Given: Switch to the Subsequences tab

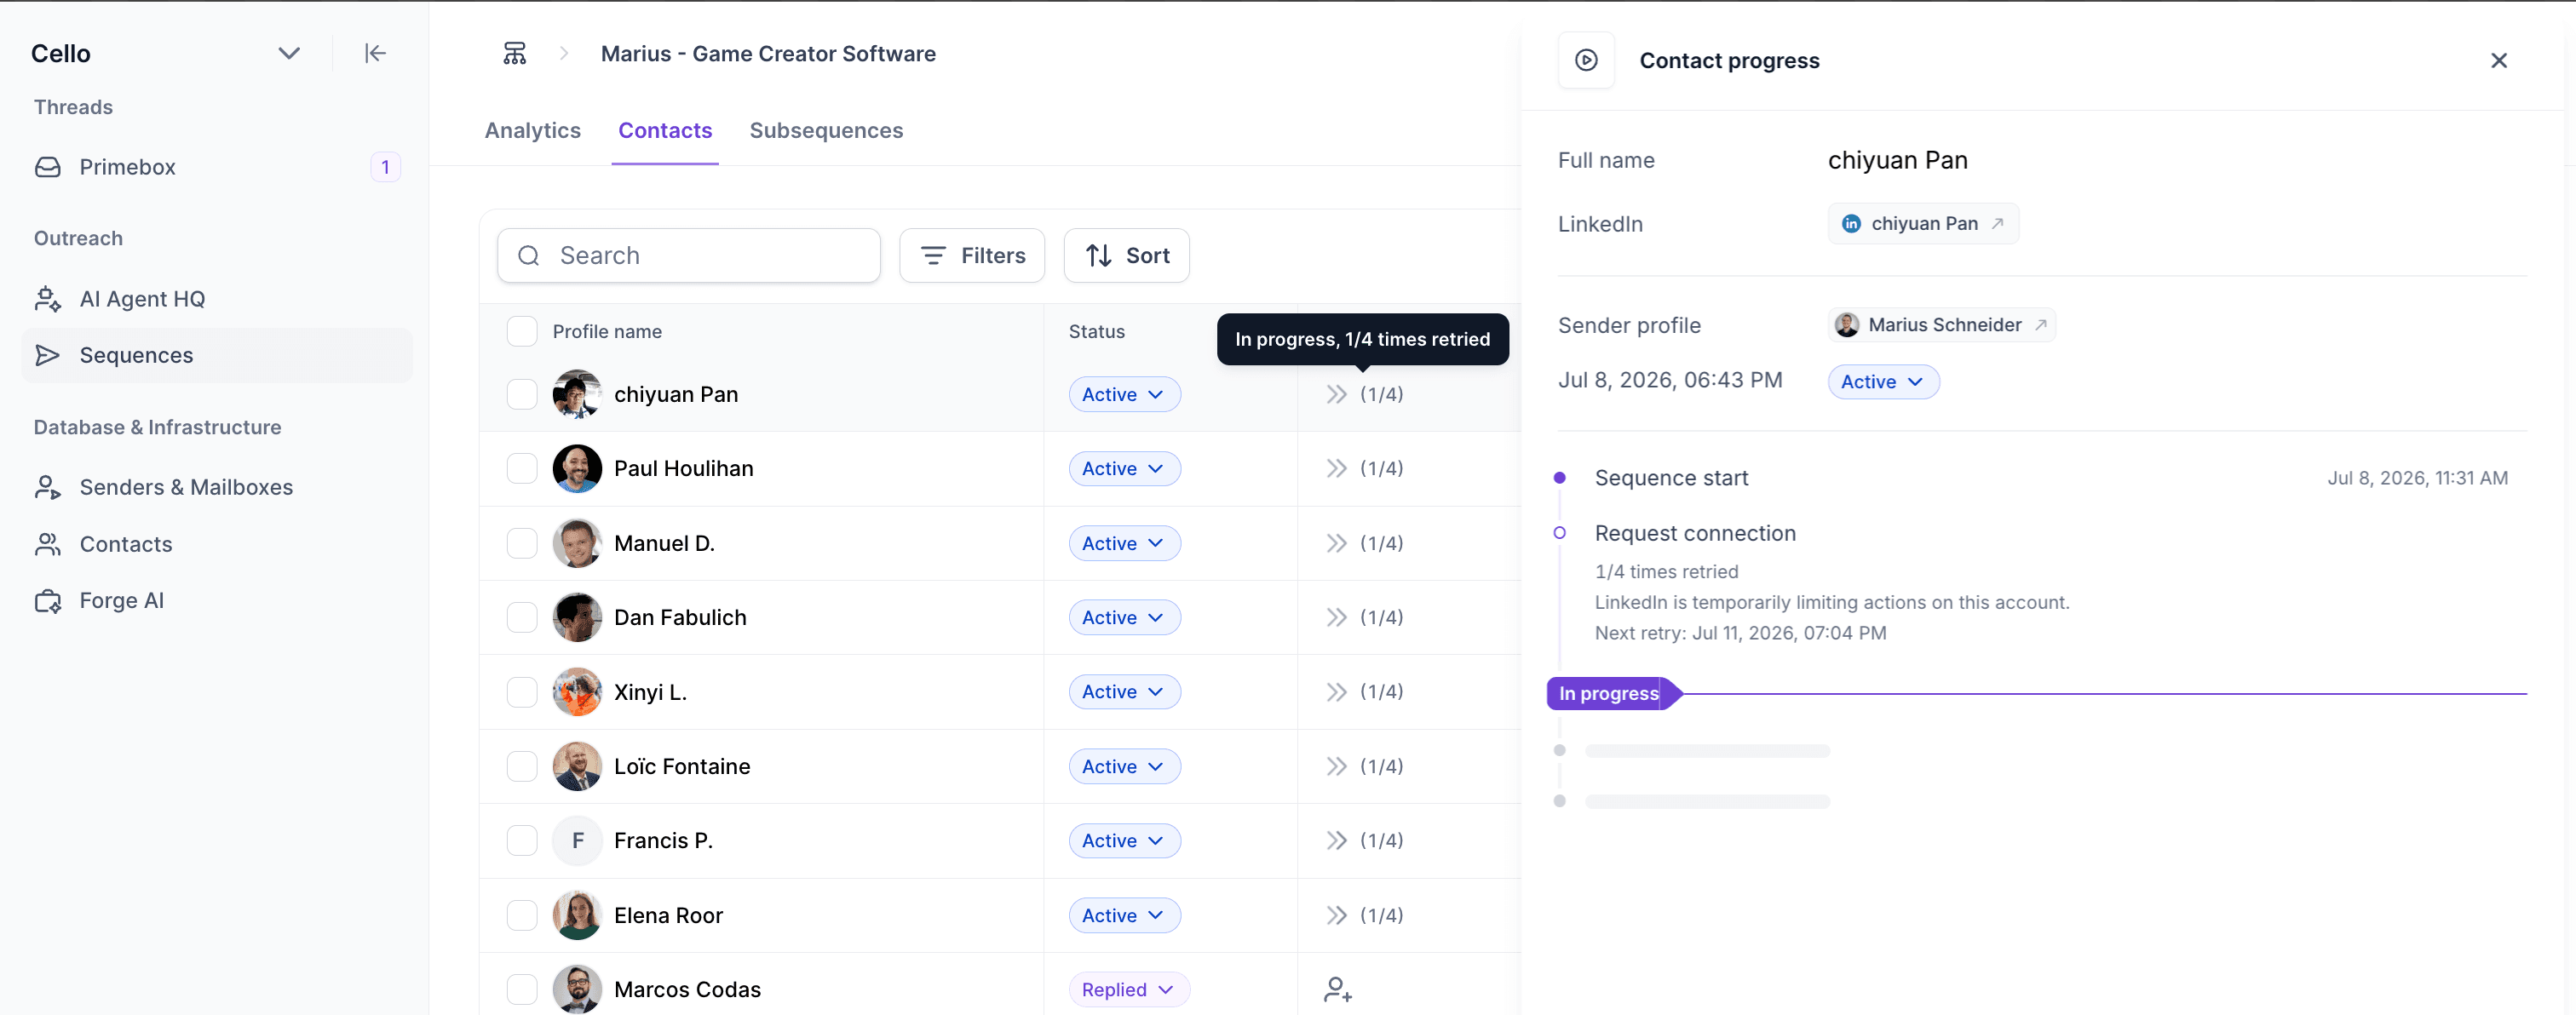Looking at the screenshot, I should 826,130.
